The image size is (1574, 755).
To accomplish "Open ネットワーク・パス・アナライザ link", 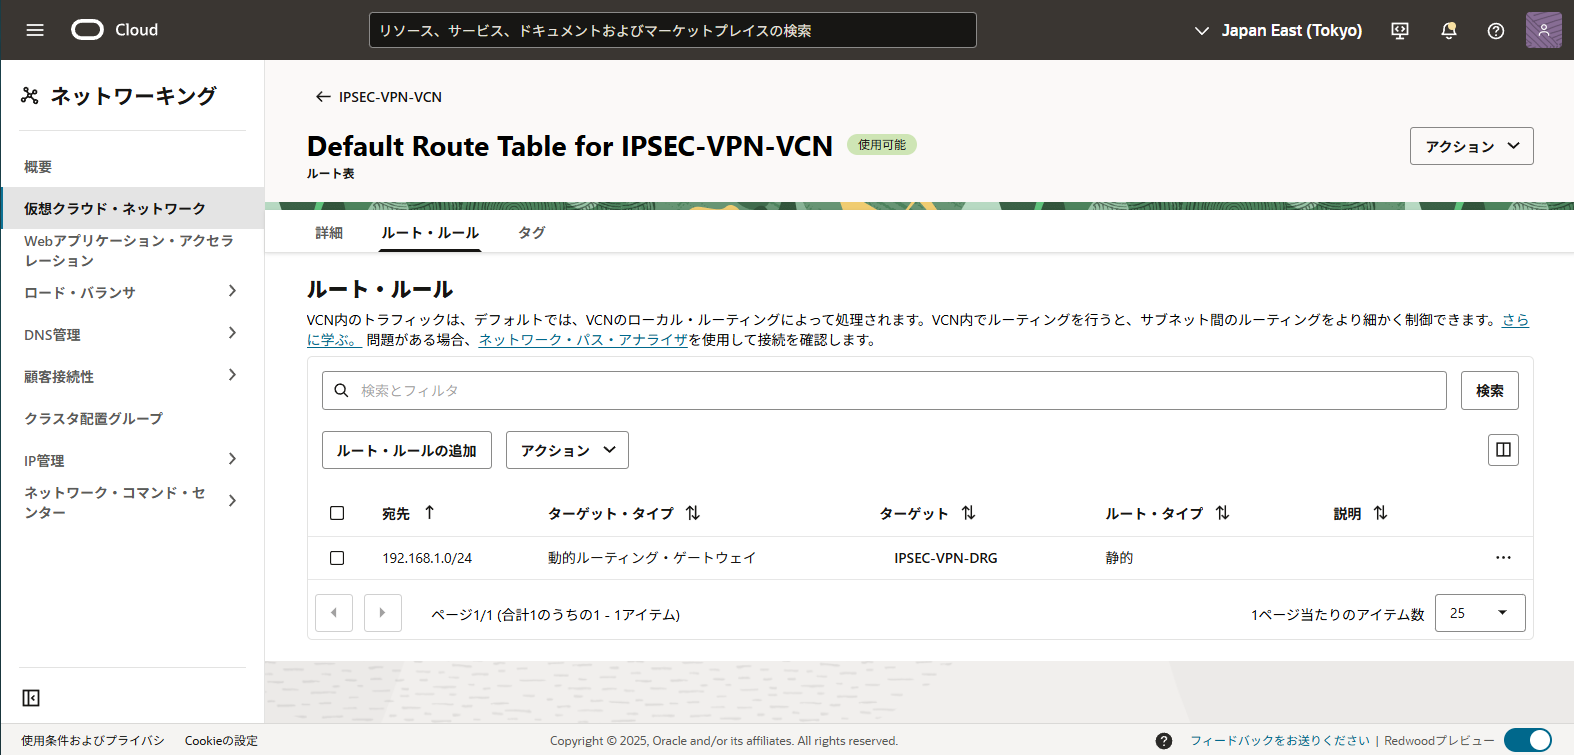I will click(583, 340).
